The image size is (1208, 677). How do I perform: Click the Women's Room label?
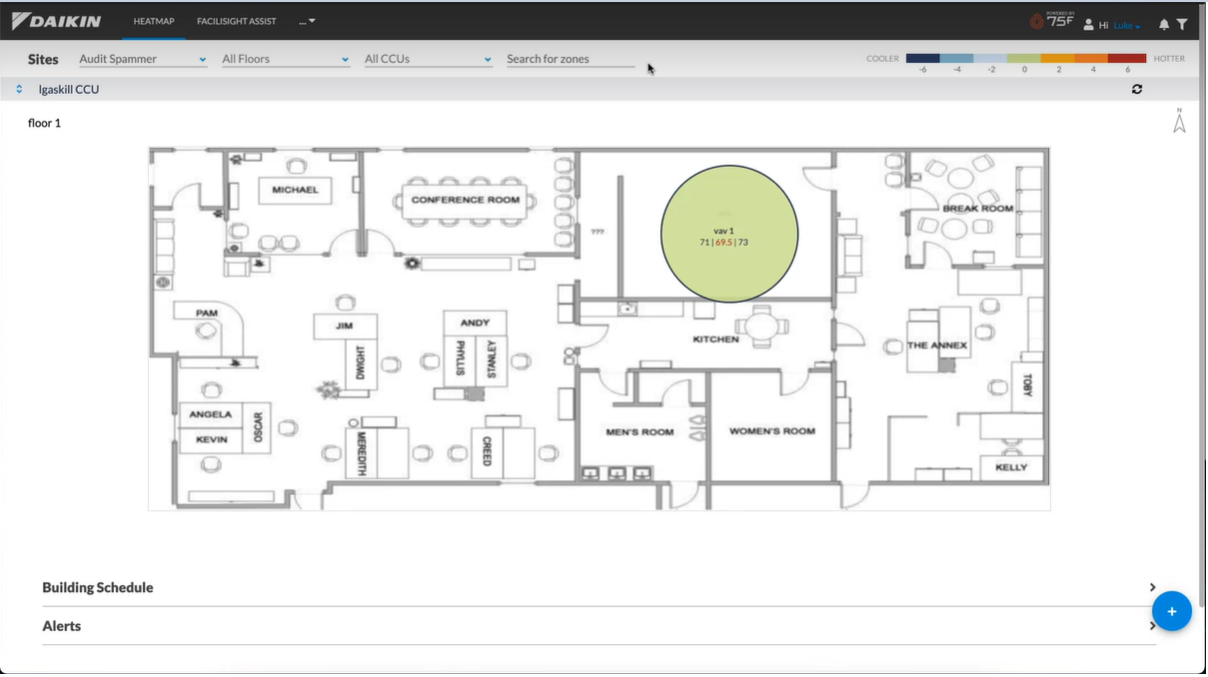click(772, 431)
